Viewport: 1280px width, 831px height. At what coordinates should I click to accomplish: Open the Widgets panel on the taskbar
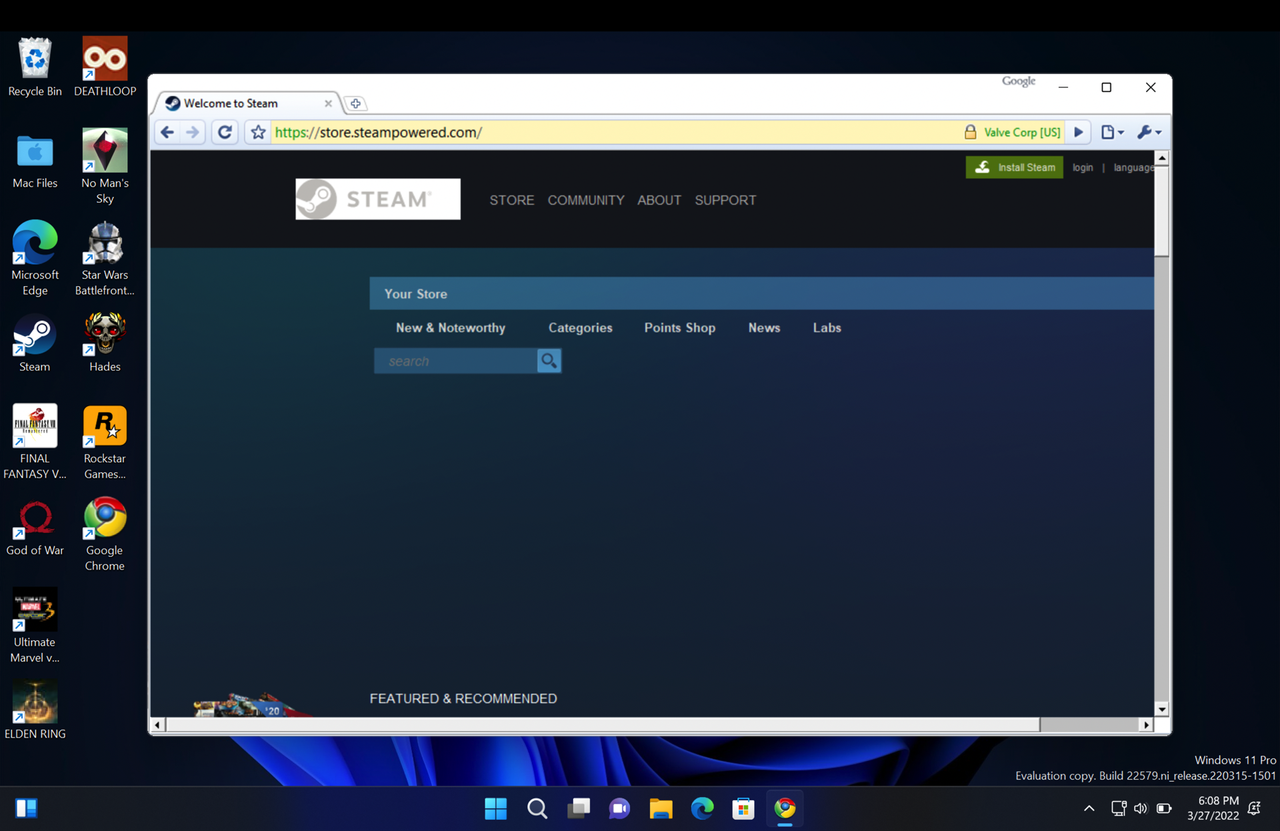pyautogui.click(x=27, y=808)
